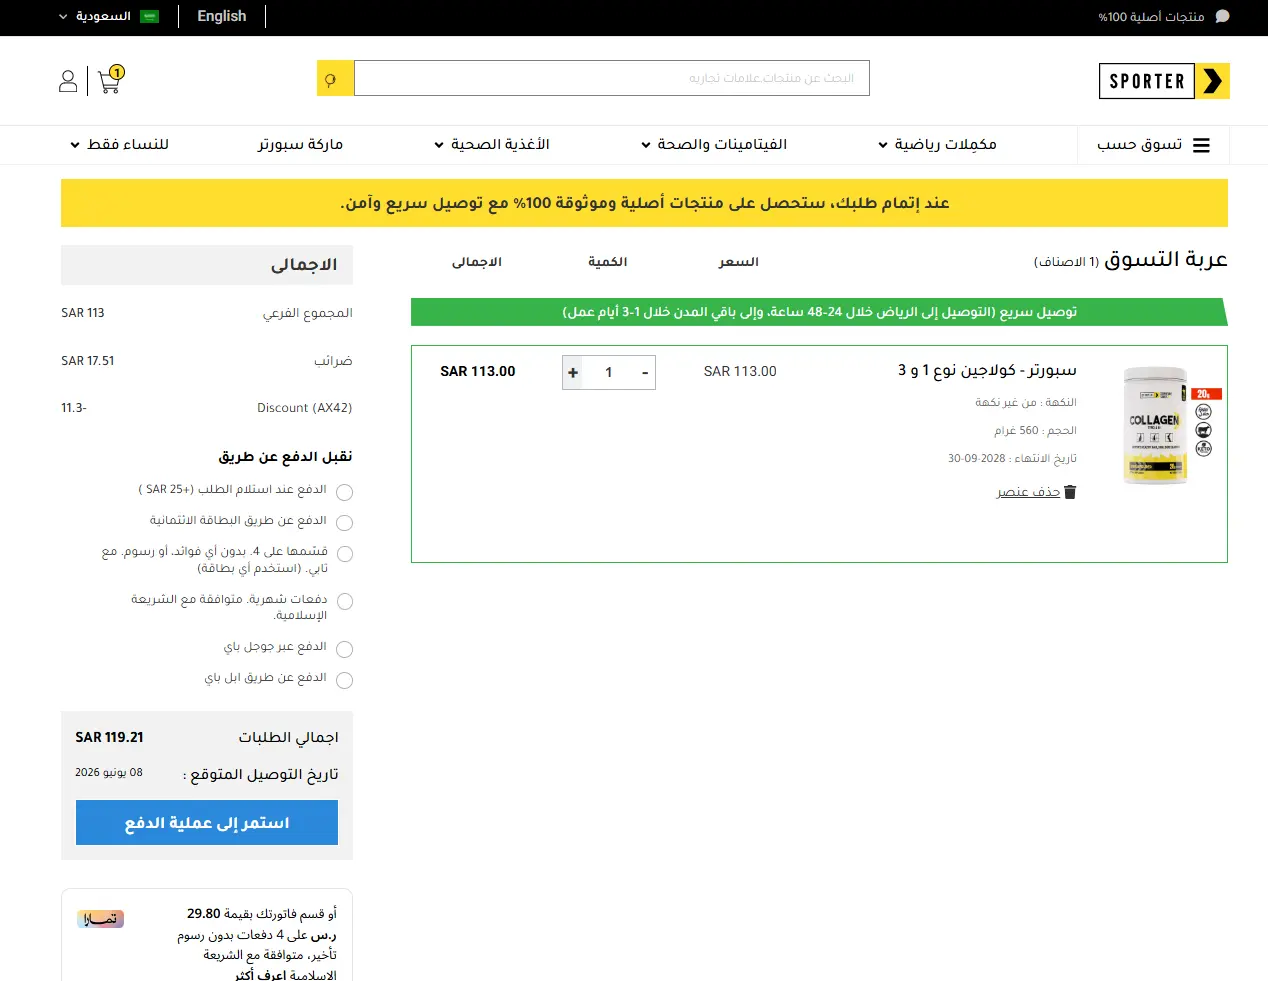Click the SAR 119.21 order total
1268x981 pixels.
[109, 737]
